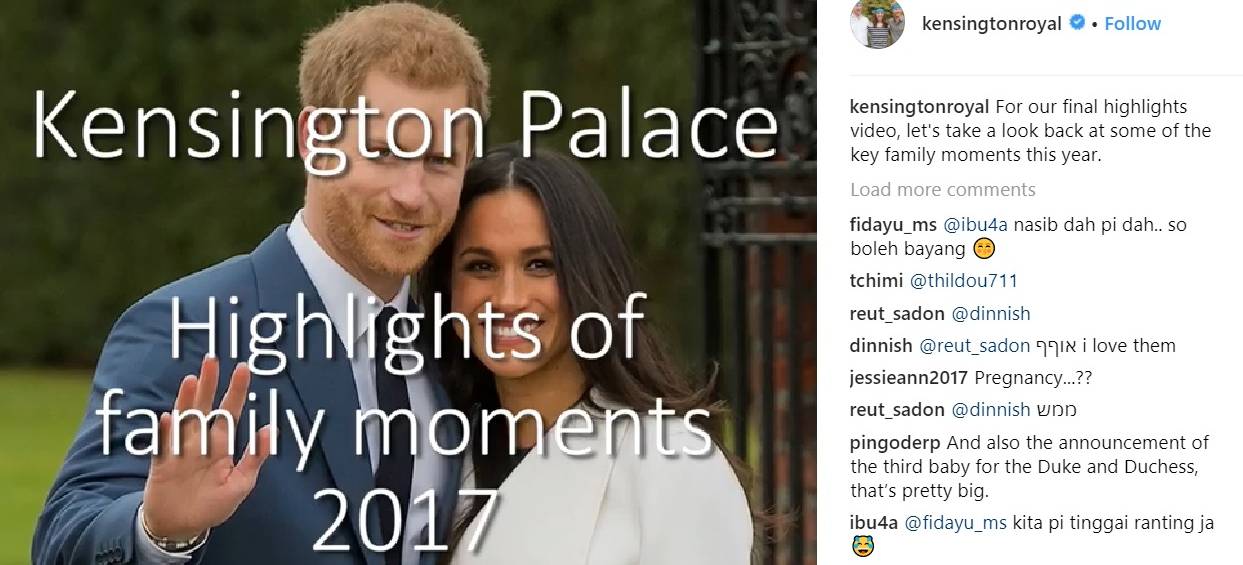The height and width of the screenshot is (565, 1243).
Task: Open ibu4a commenter username
Action: (x=874, y=522)
